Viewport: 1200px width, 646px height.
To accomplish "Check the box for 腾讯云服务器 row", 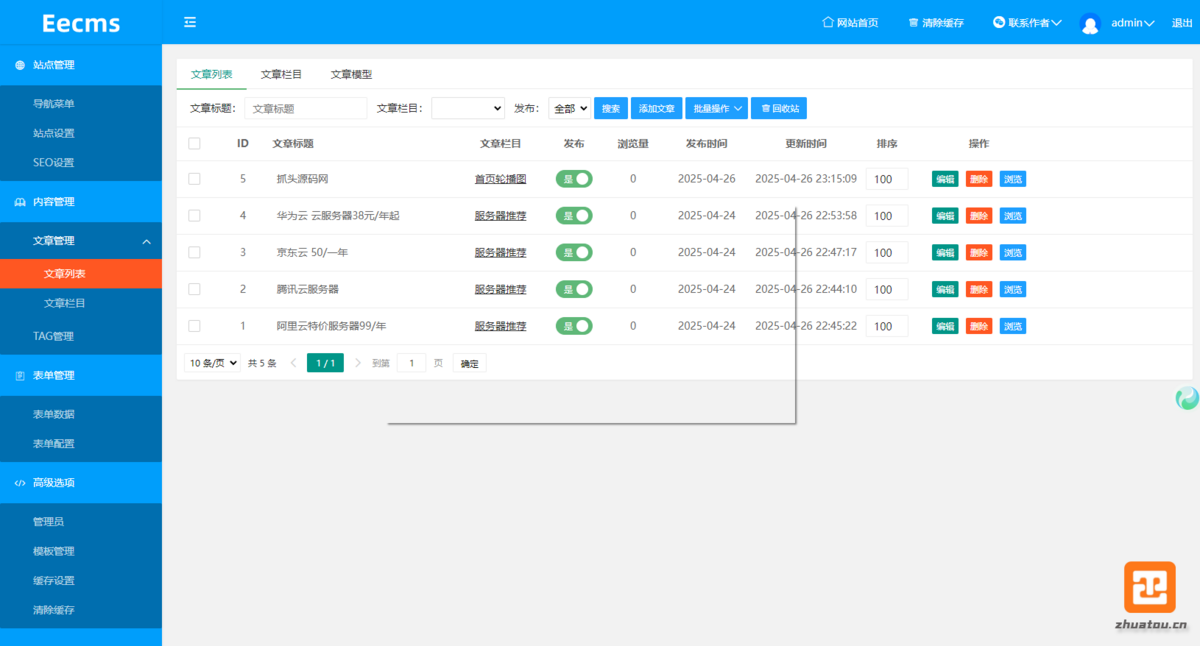I will click(194, 290).
